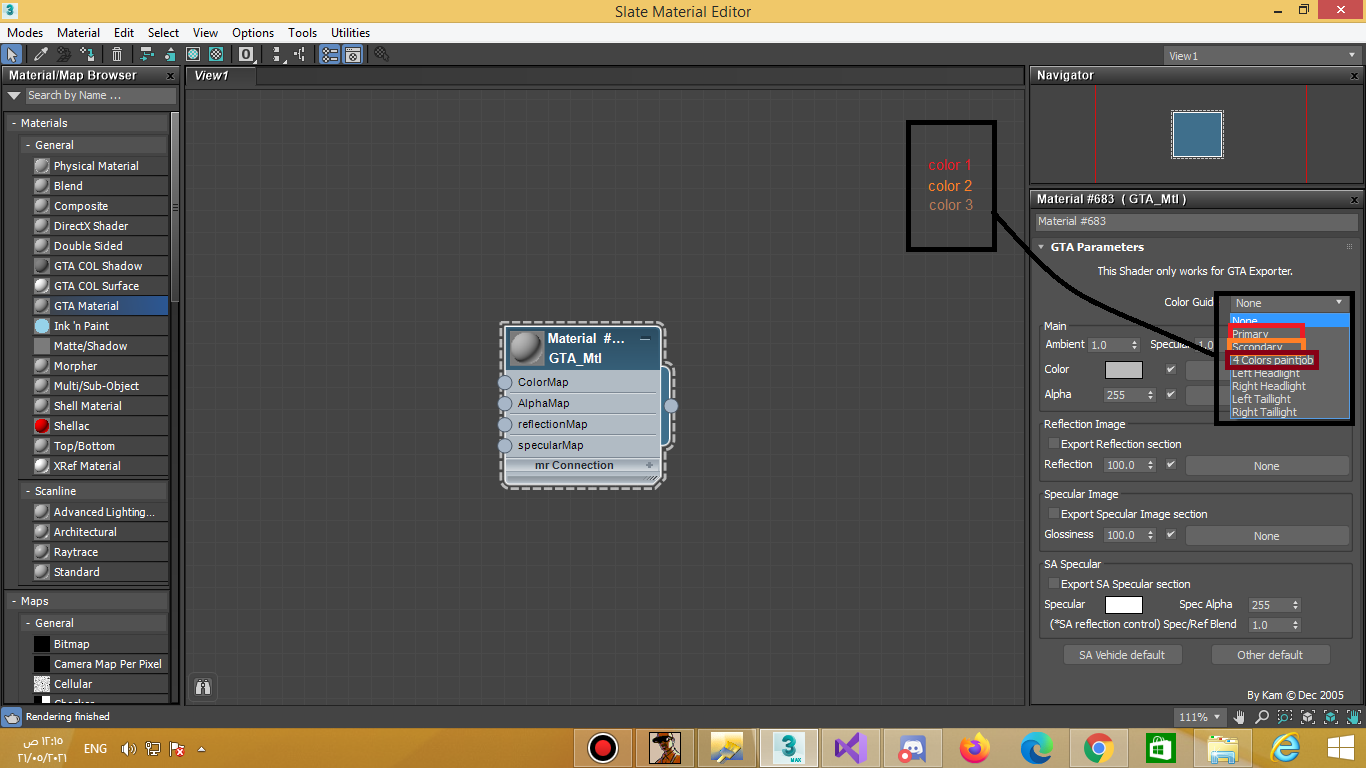Open the Color Guide dropdown
1366x768 pixels.
[1289, 303]
